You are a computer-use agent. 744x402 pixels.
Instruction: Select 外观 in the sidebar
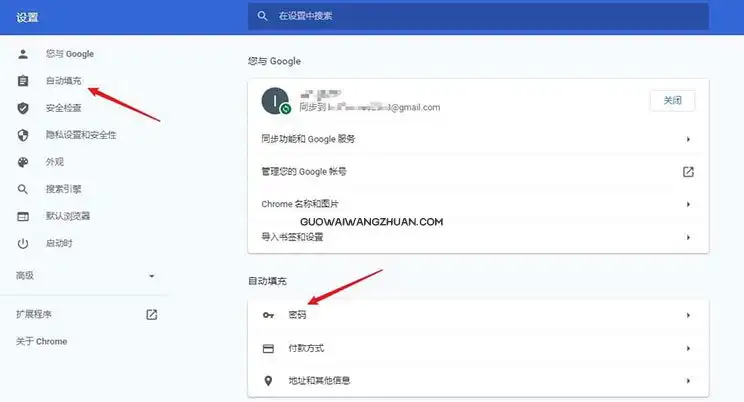(55, 162)
